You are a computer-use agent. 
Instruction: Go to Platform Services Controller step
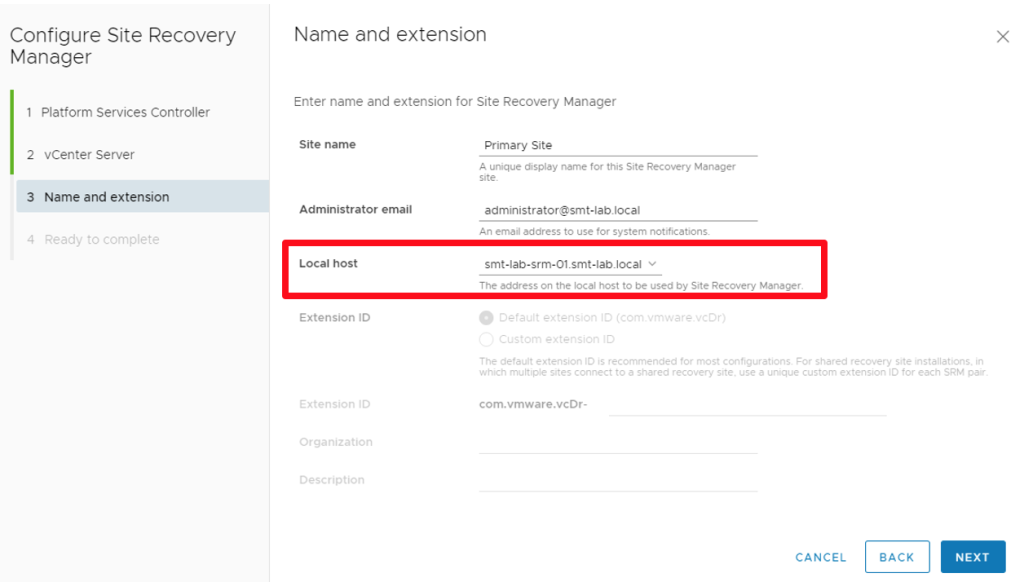pos(125,112)
